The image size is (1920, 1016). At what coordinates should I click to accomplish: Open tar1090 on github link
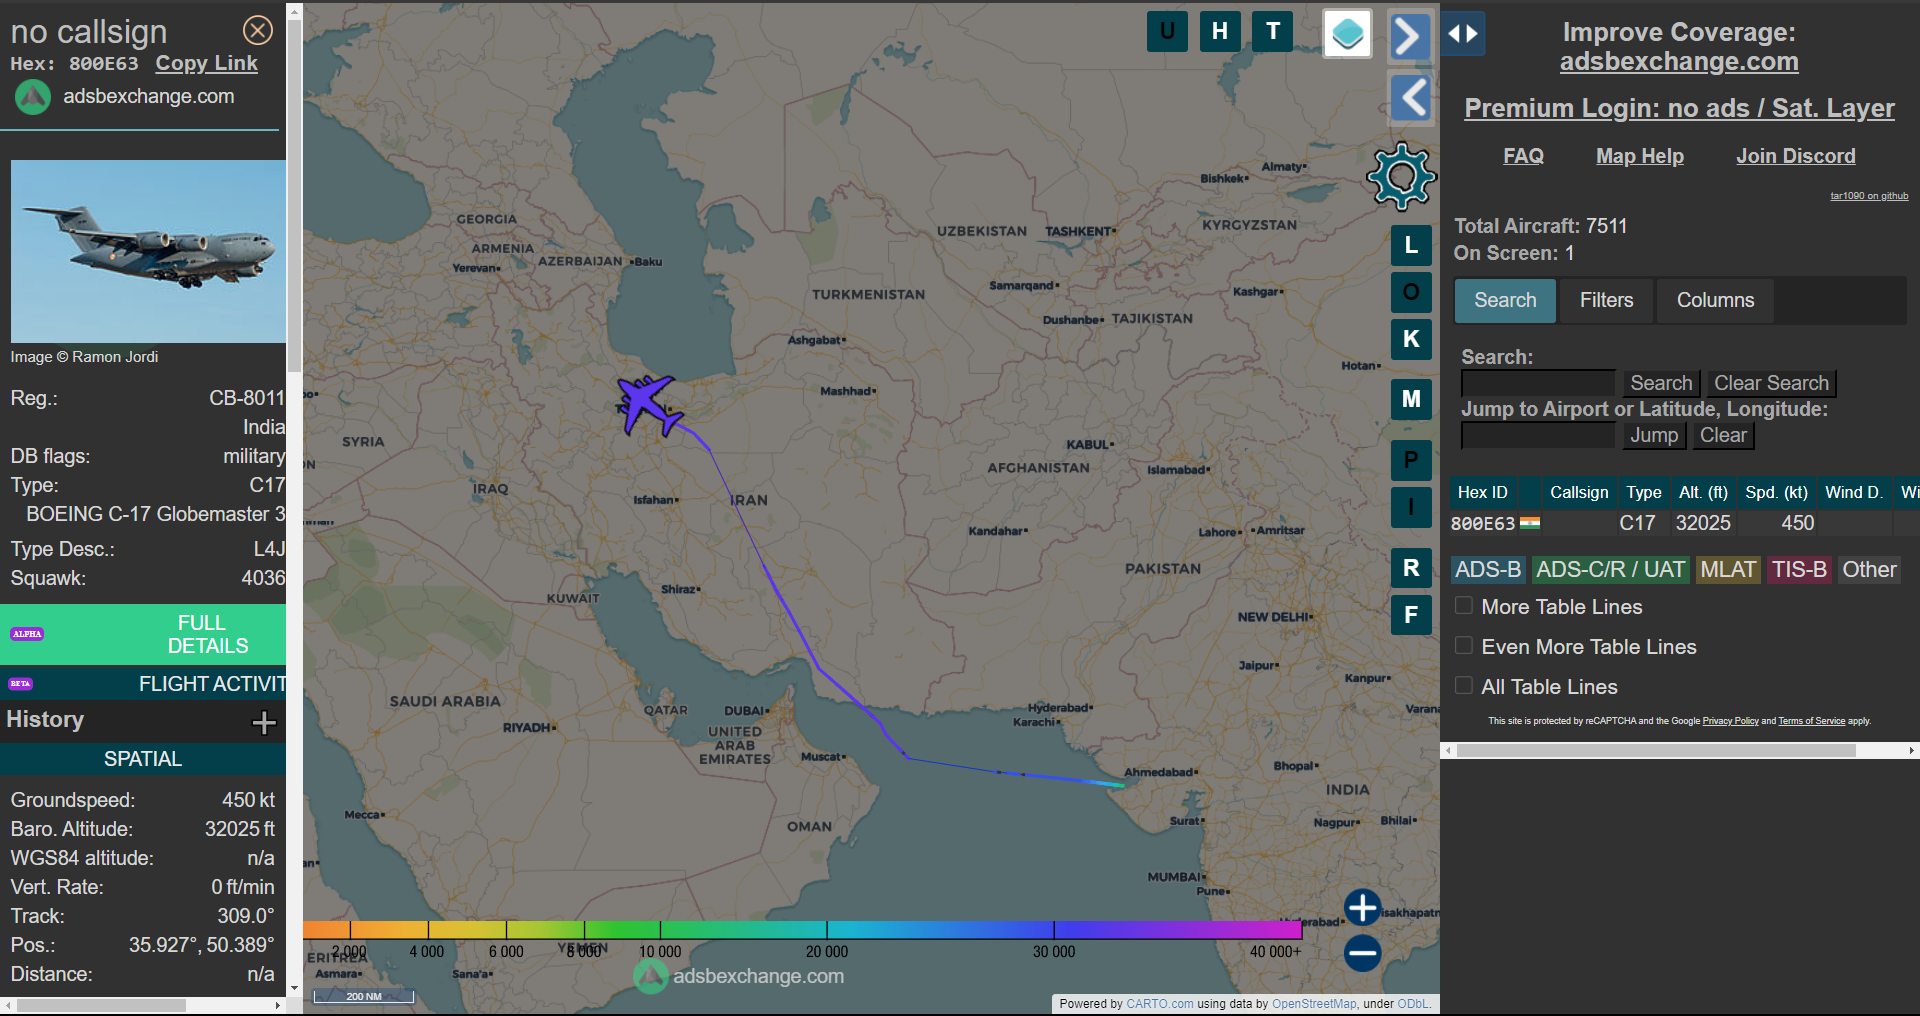[1869, 196]
